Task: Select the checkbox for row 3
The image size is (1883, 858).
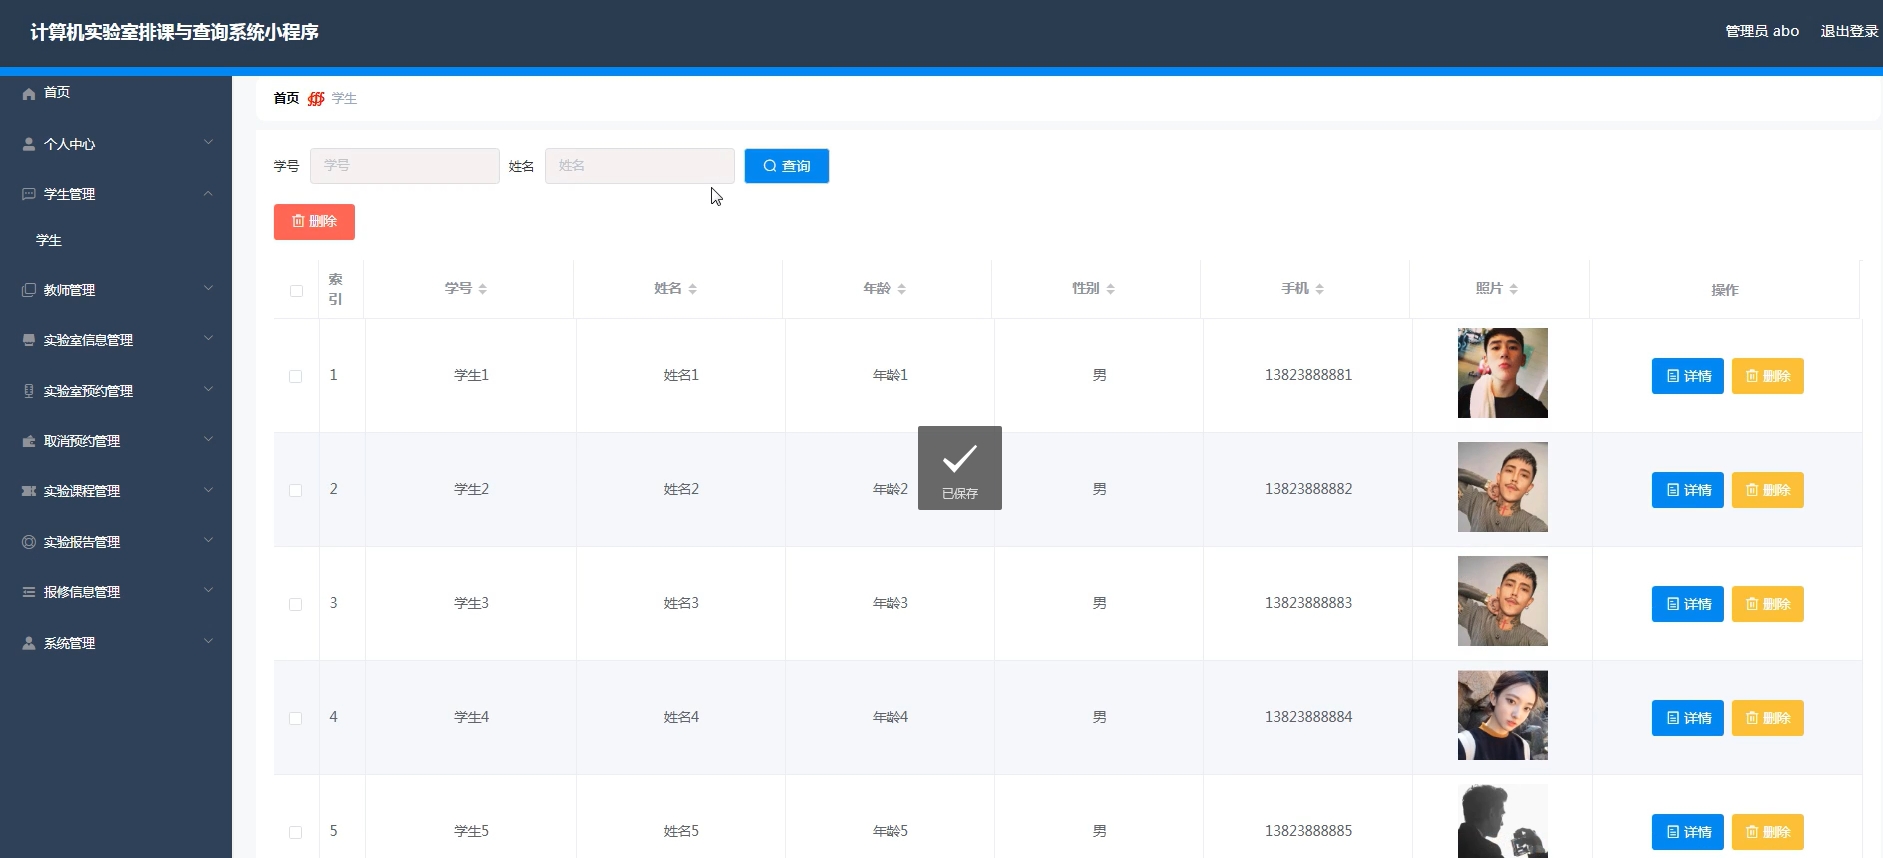Action: pos(296,605)
